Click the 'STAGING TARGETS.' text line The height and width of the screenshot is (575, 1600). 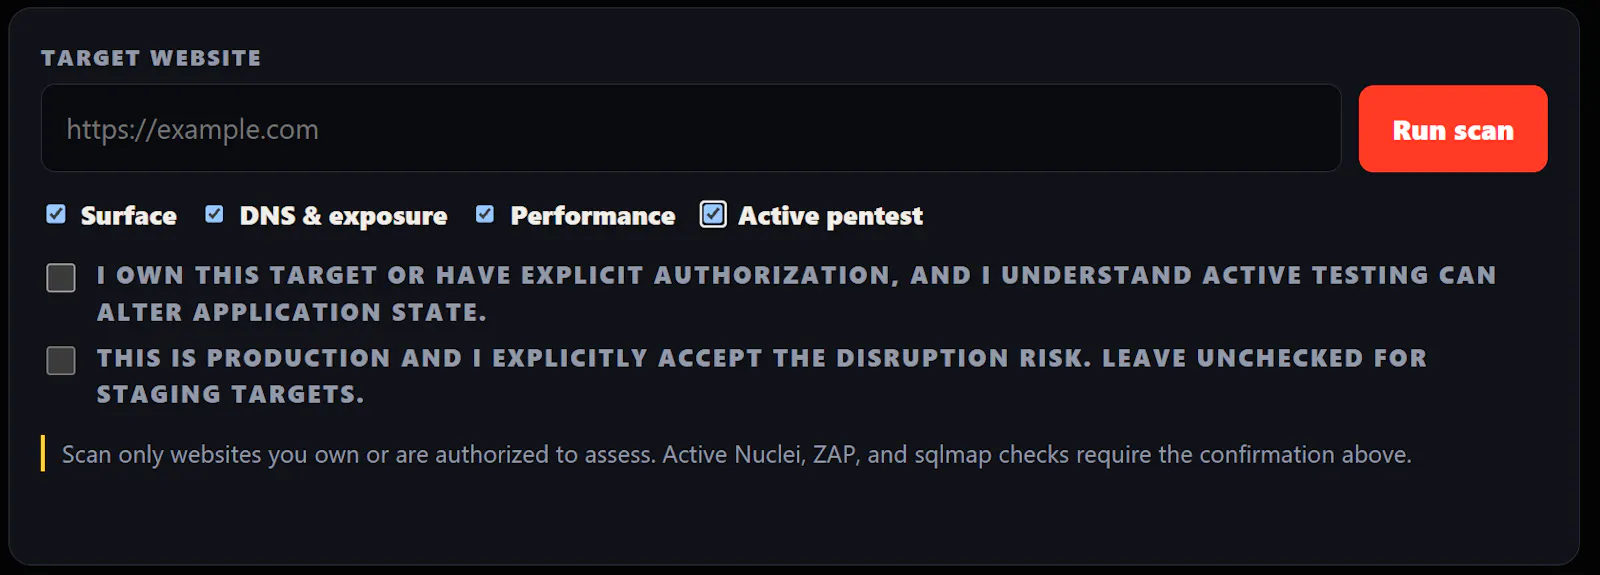(x=230, y=394)
